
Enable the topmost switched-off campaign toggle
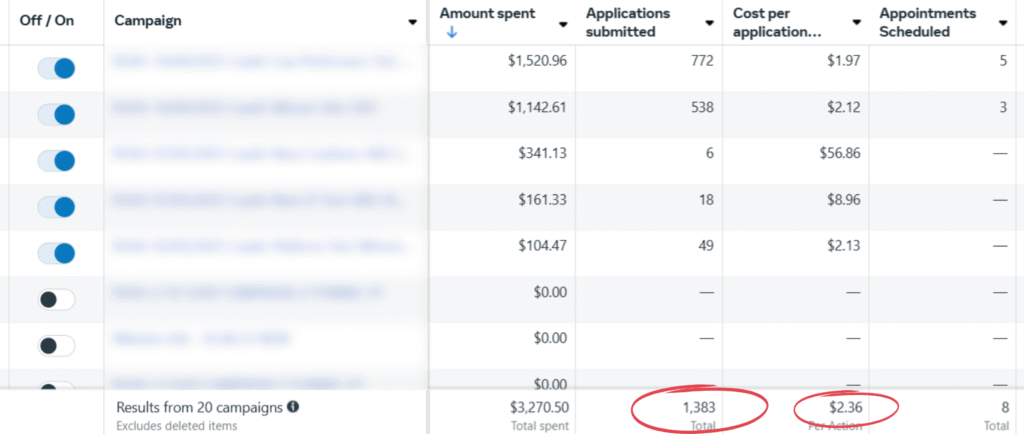pyautogui.click(x=57, y=299)
